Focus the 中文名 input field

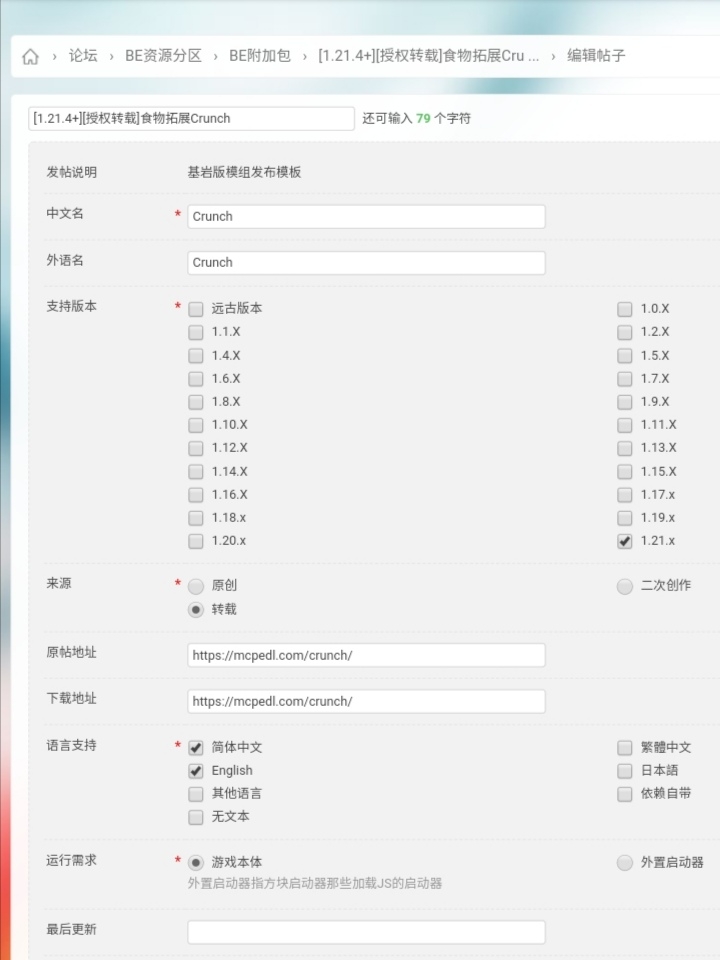[366, 216]
